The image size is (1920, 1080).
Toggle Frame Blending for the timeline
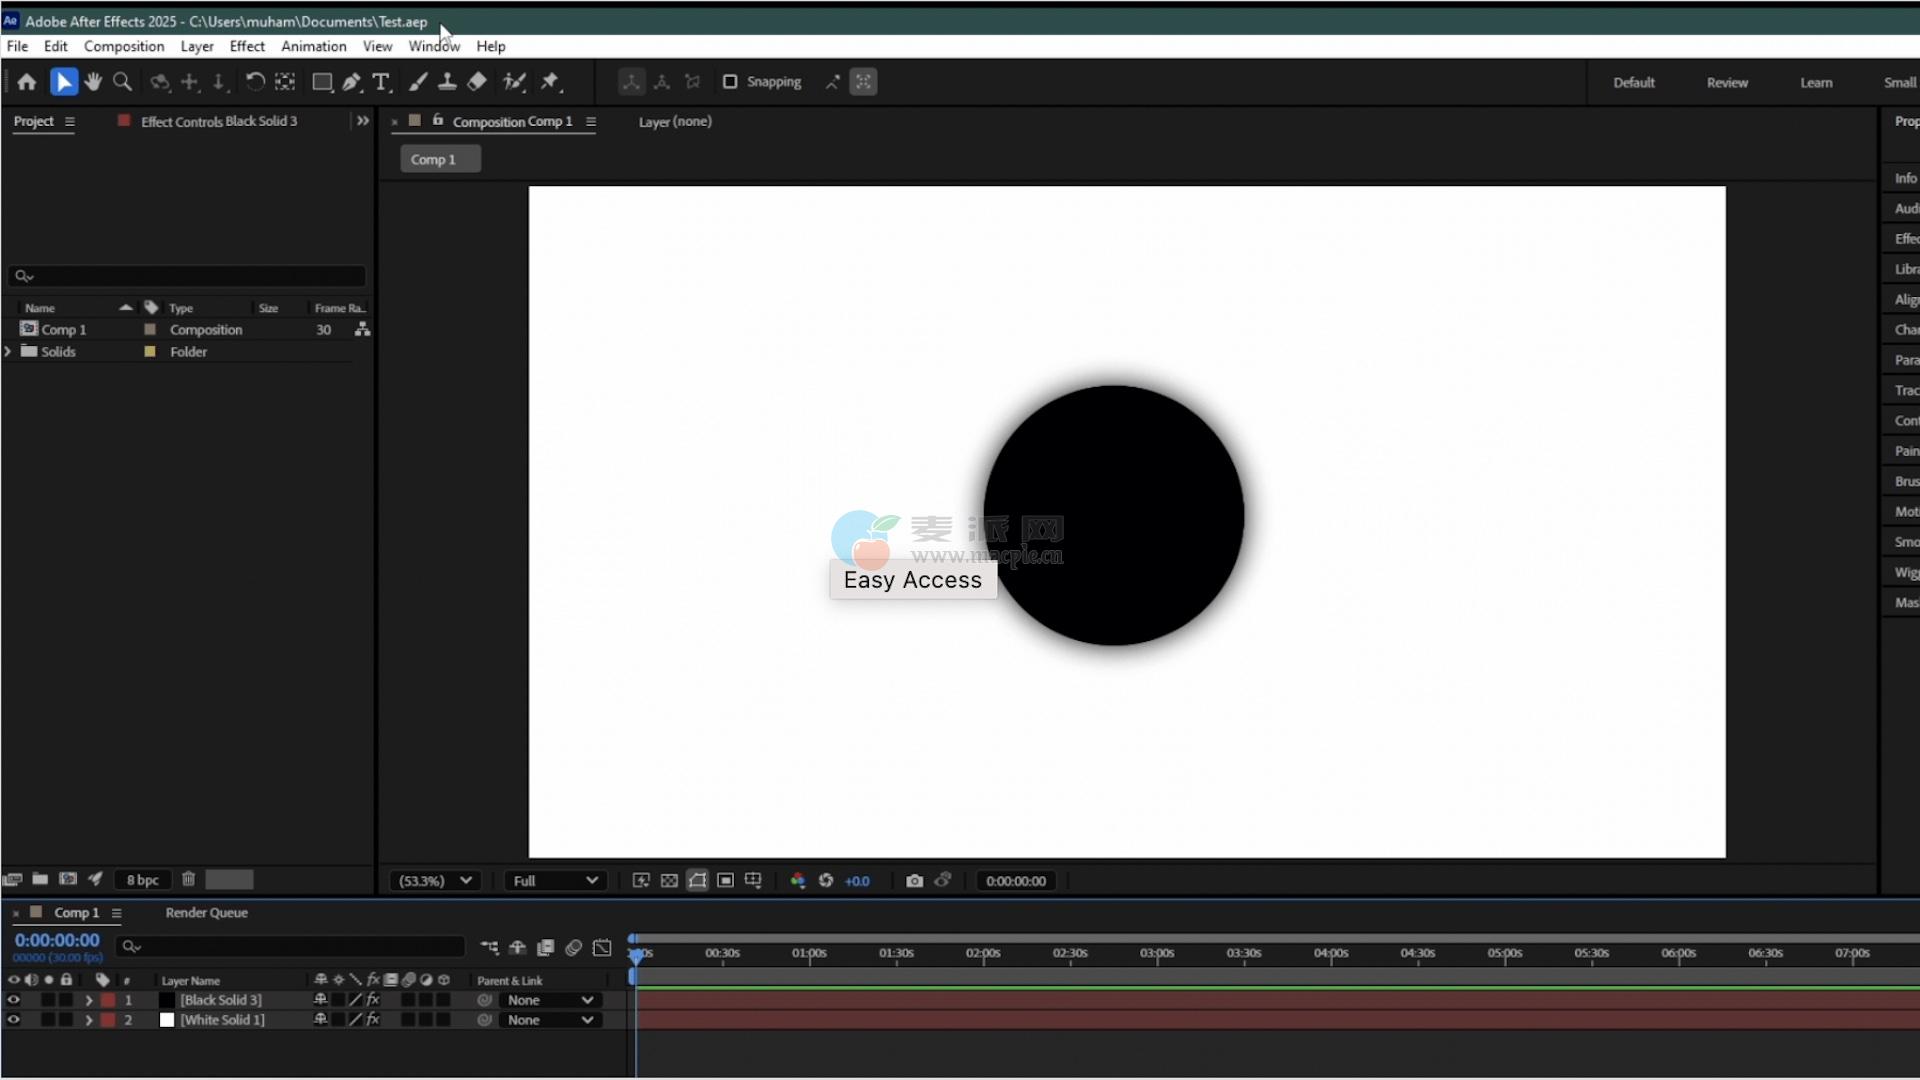tap(546, 947)
